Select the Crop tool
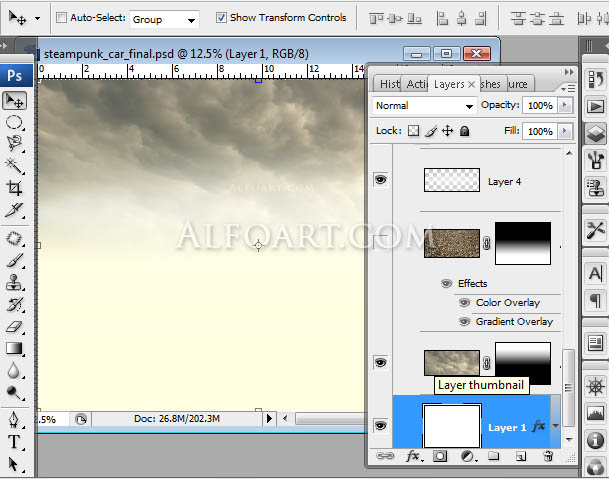This screenshot has width=609, height=479. [14, 188]
